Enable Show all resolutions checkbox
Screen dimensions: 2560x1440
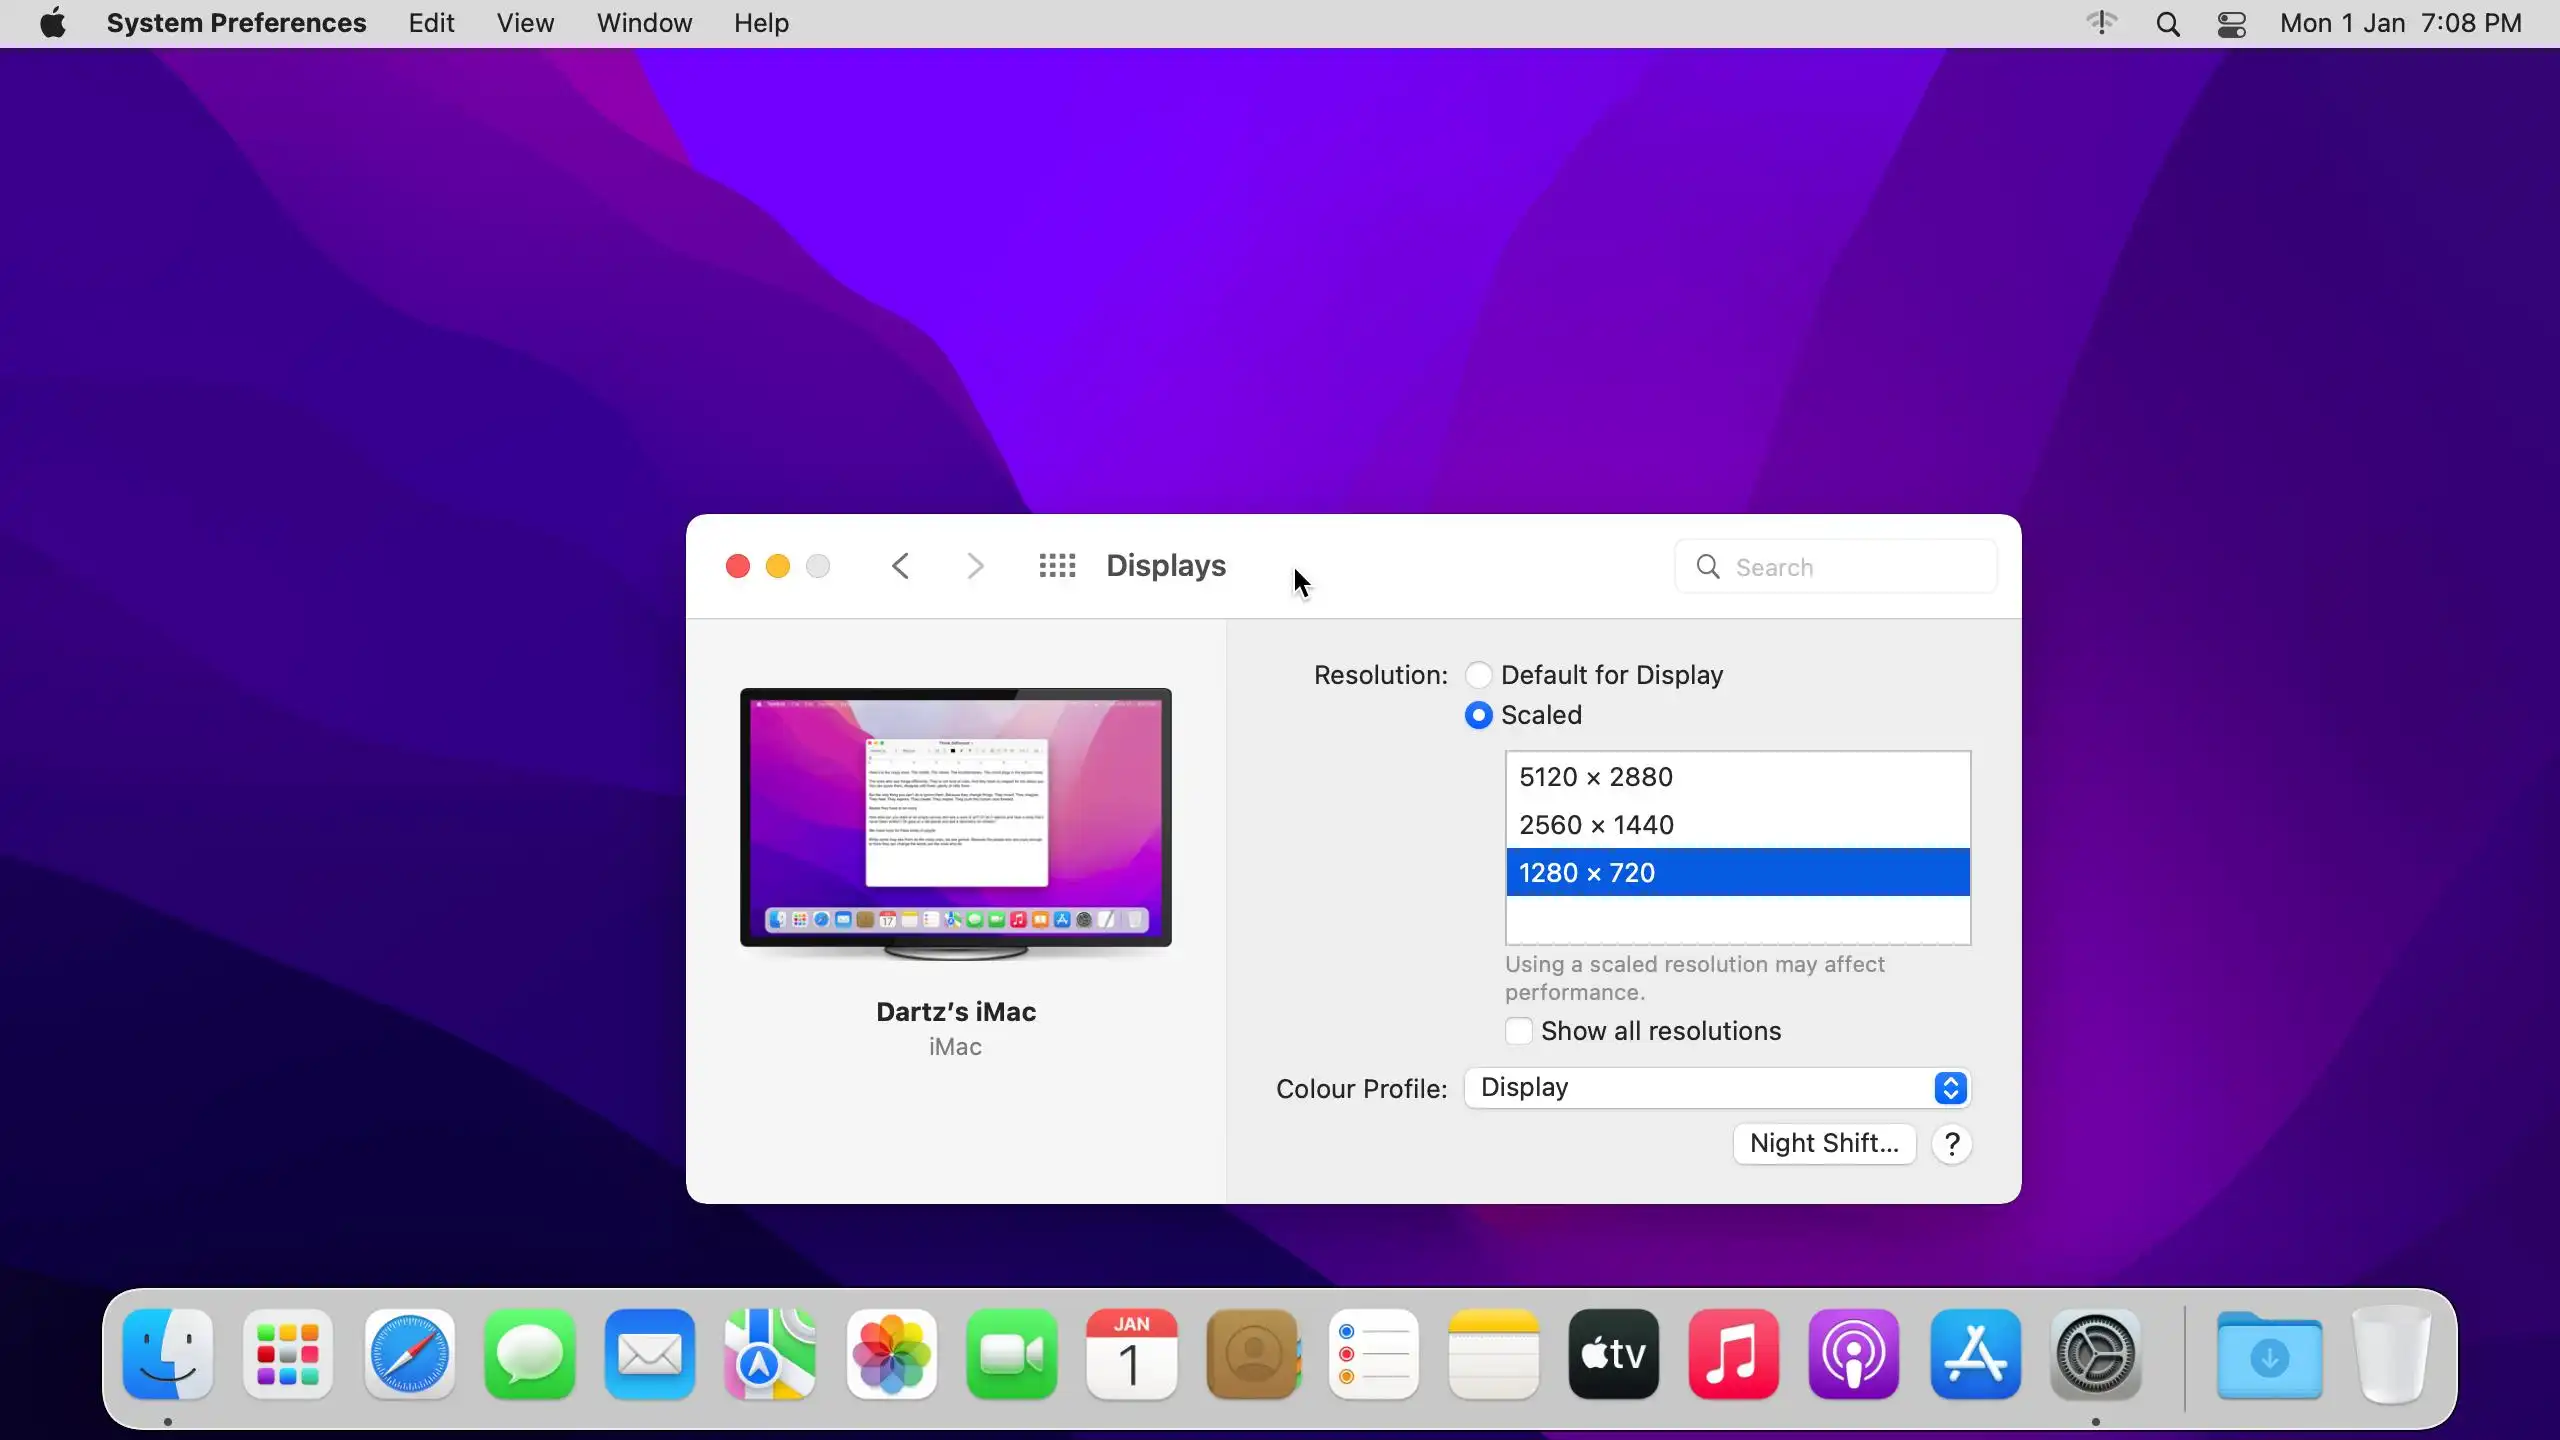click(1518, 1031)
